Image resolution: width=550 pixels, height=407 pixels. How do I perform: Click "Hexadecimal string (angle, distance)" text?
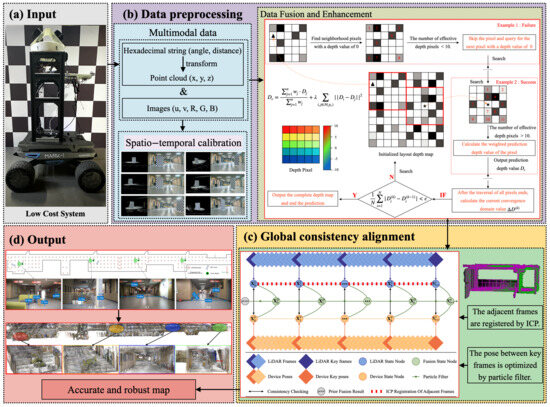tap(182, 51)
